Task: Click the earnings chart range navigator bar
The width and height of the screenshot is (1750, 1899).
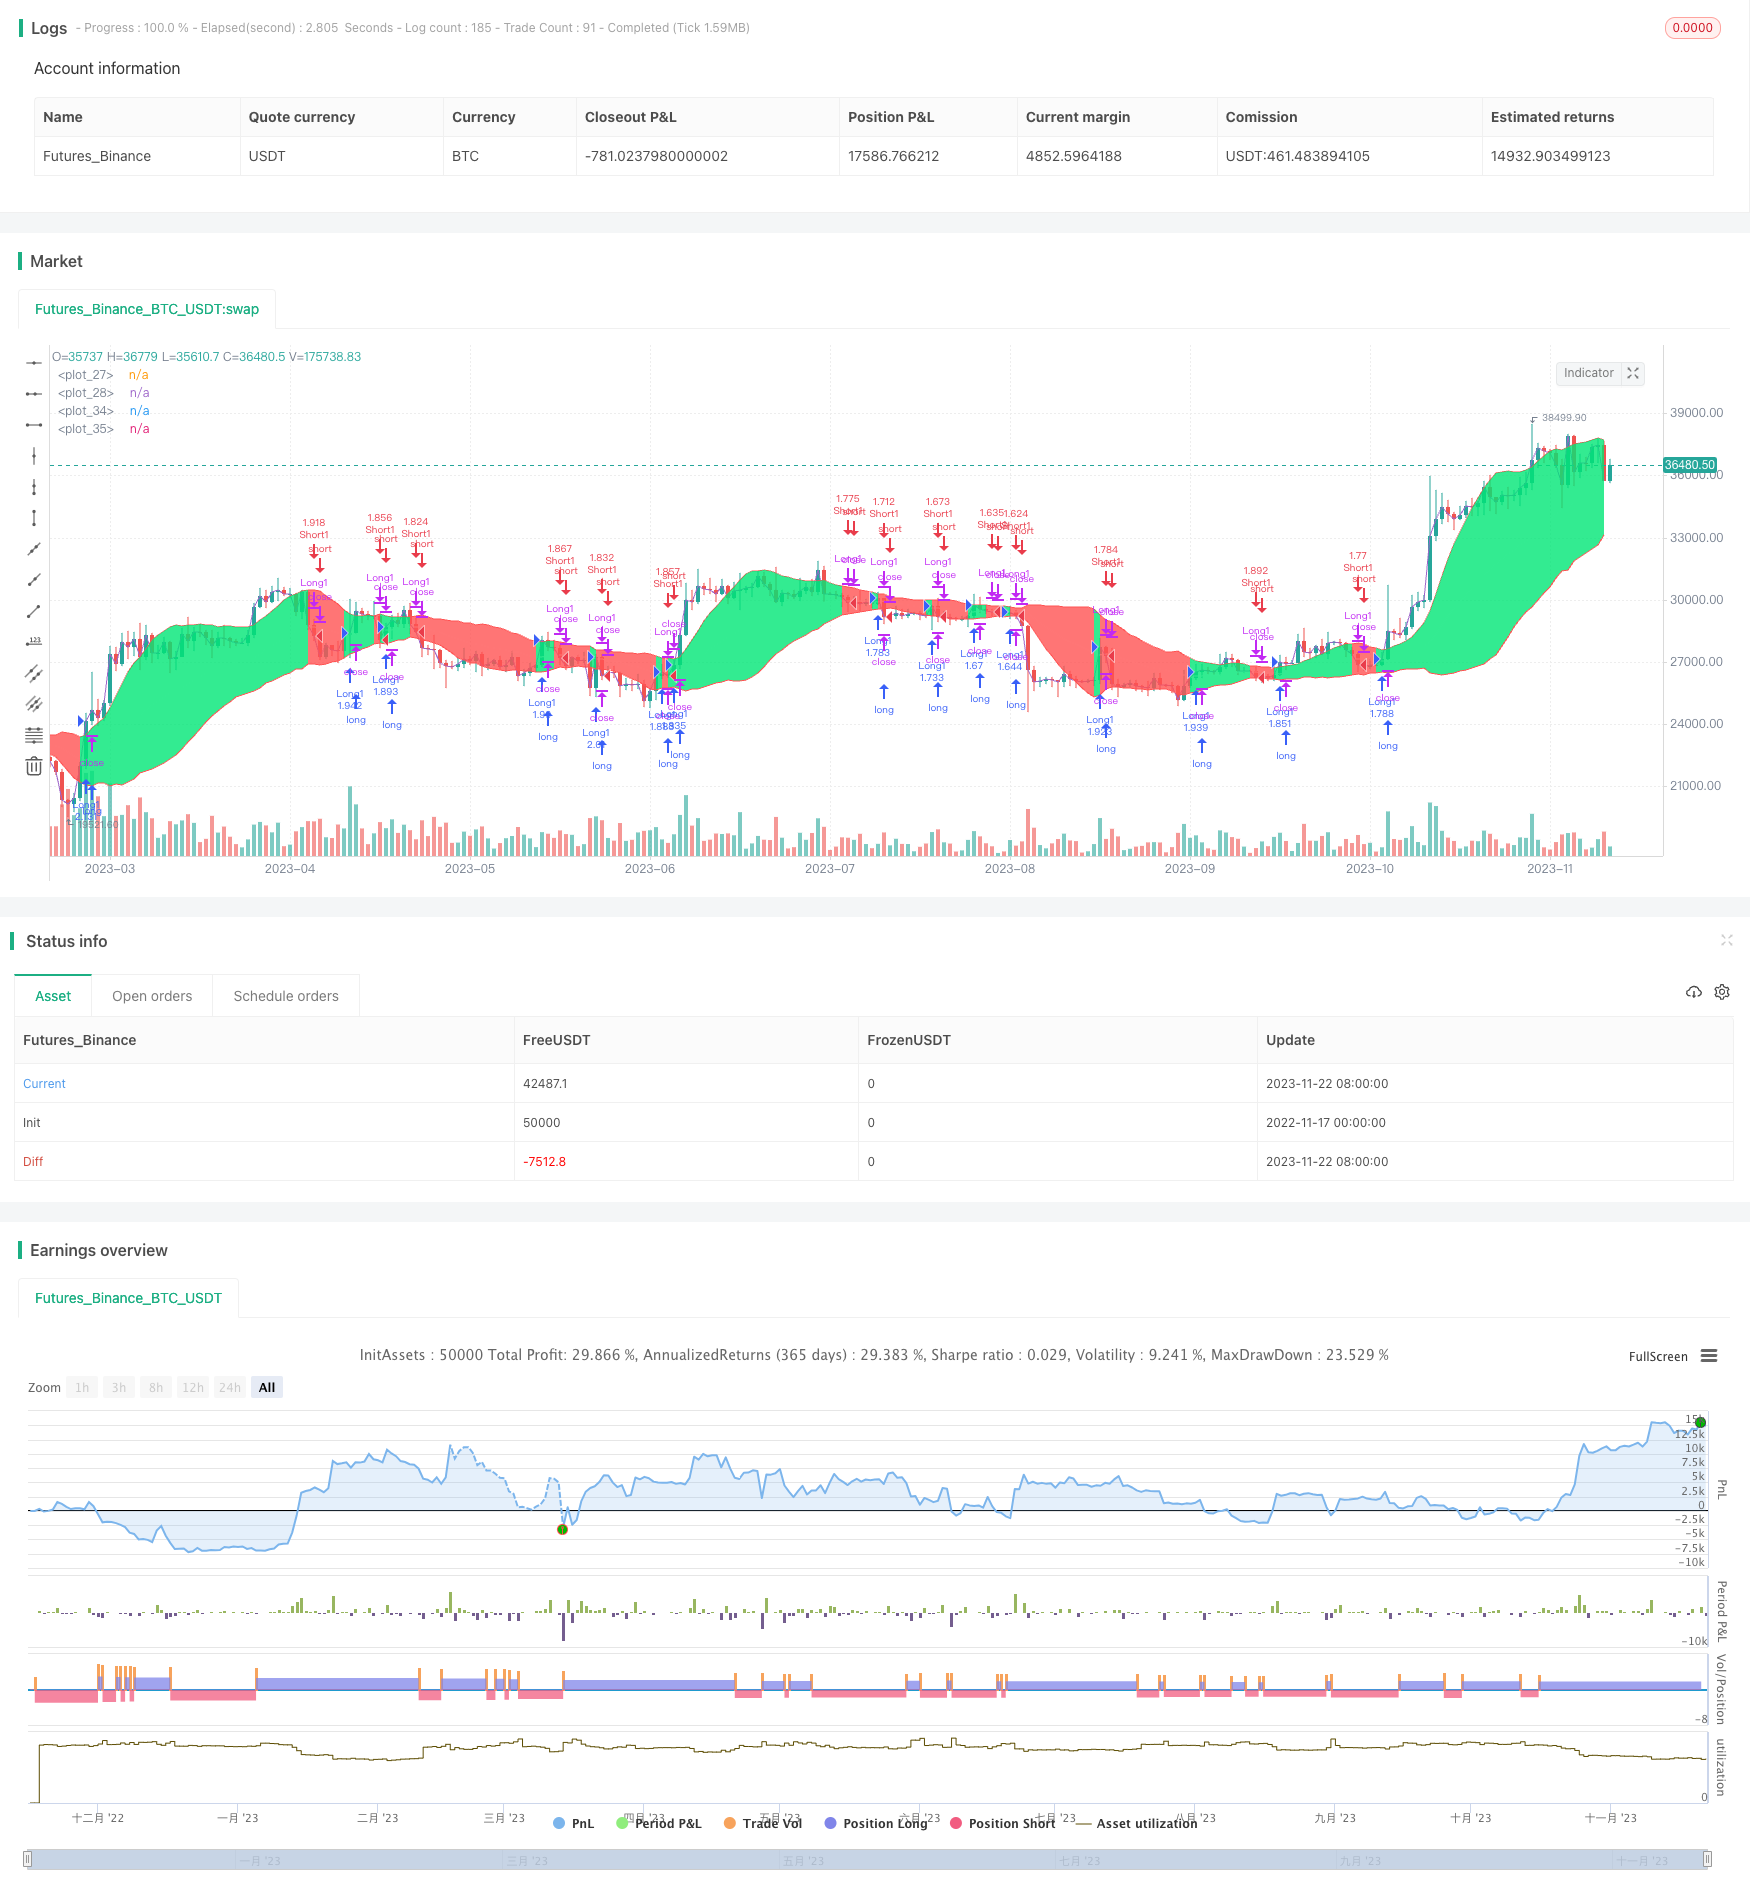Action: click(x=868, y=1860)
